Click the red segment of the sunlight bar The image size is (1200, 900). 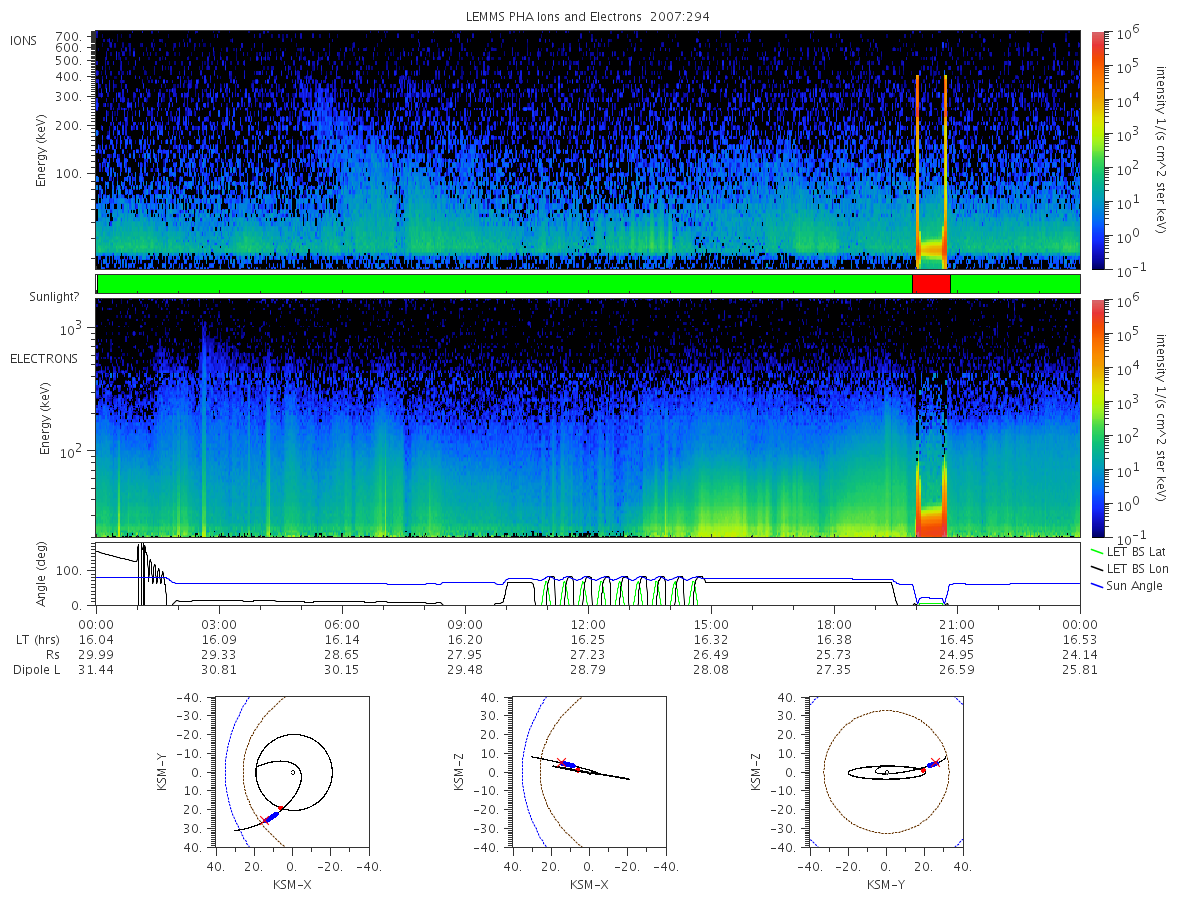point(931,284)
